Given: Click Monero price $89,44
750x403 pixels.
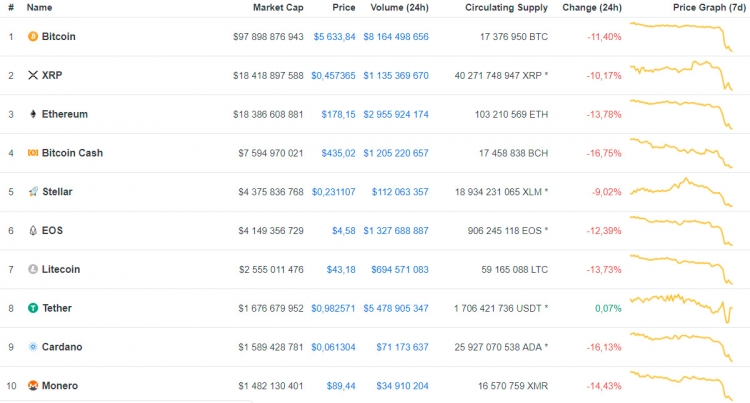Looking at the screenshot, I should 341,386.
